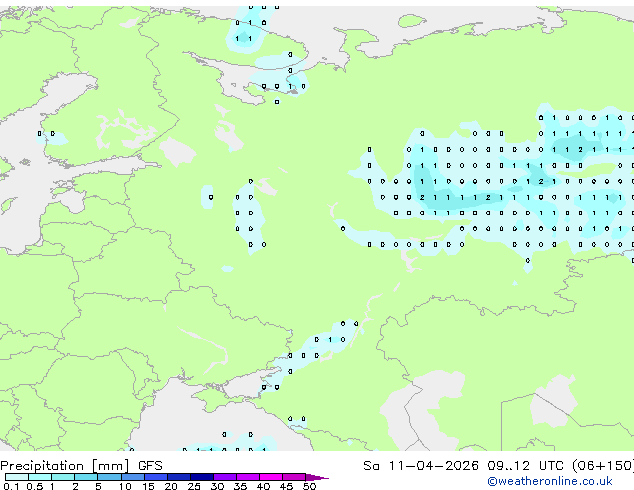Select the 20–25 mm legend swatch
The height and width of the screenshot is (490, 634).
178,477
